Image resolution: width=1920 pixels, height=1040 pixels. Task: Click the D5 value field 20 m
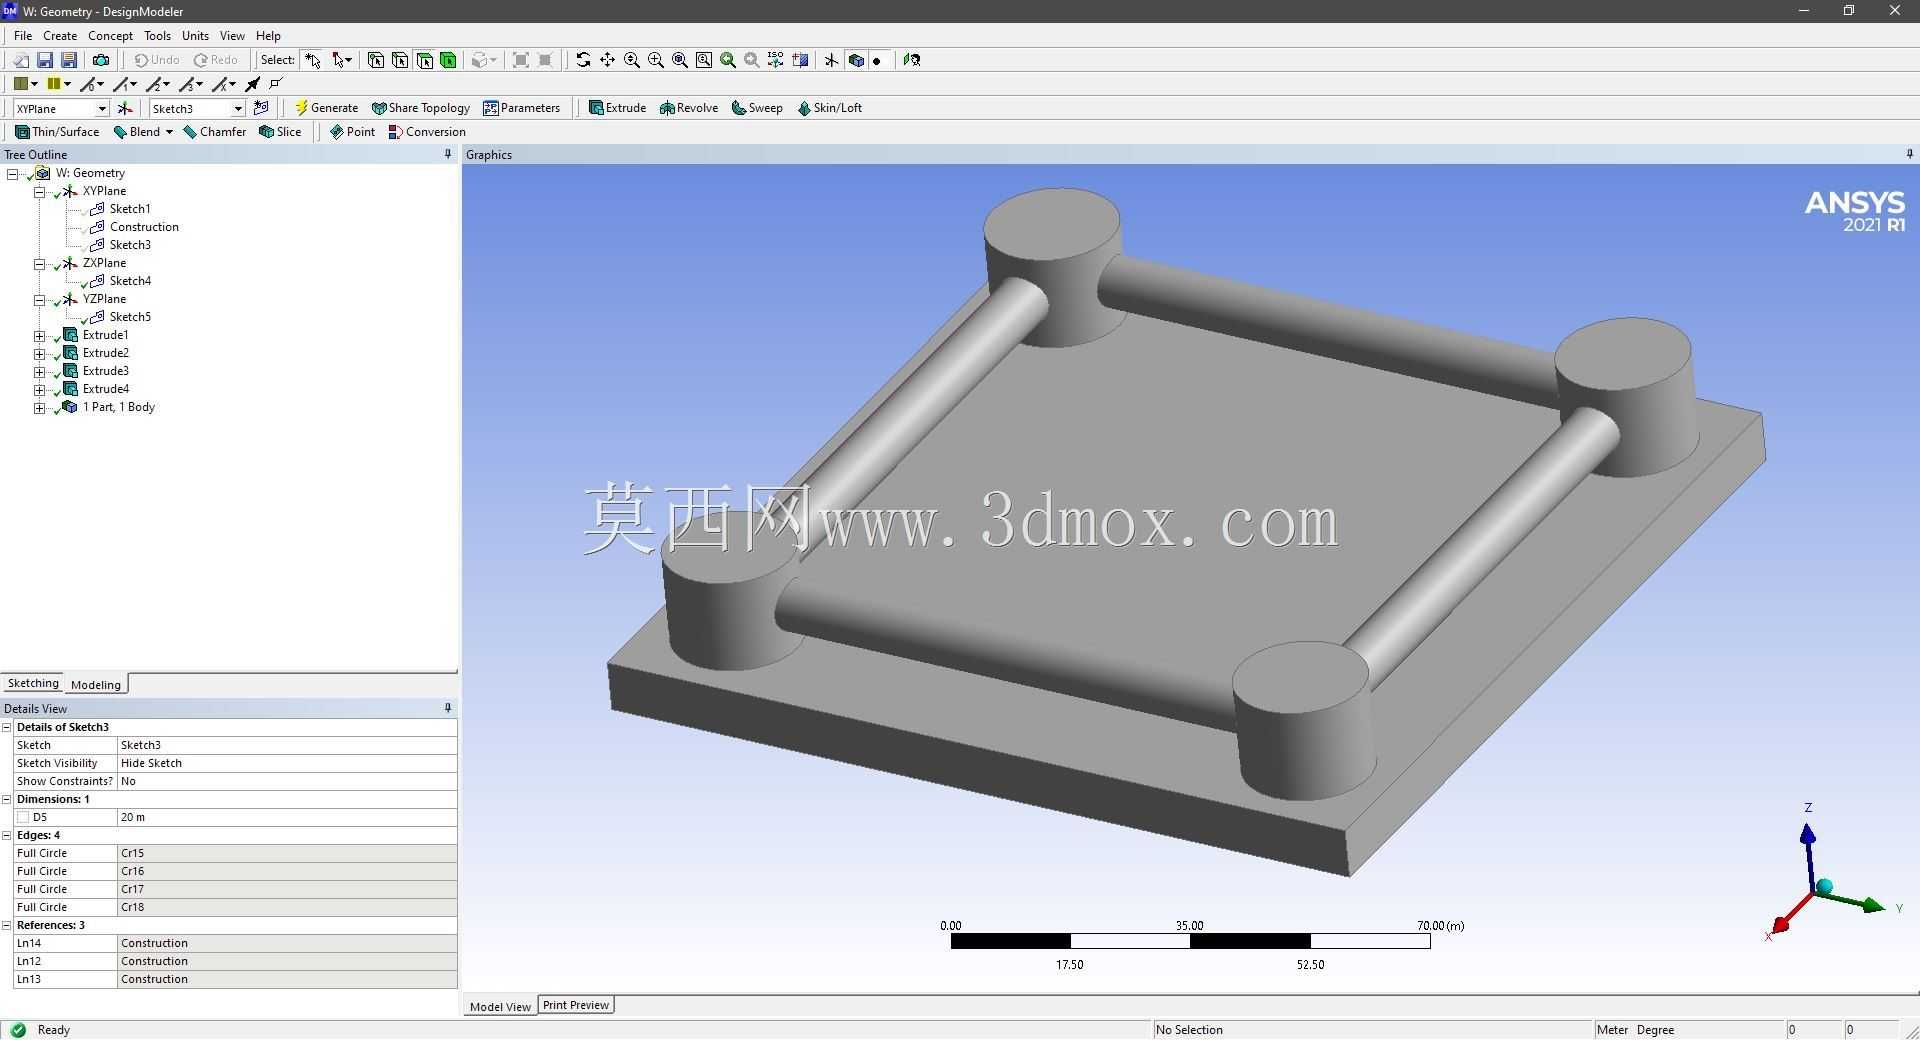pos(287,817)
